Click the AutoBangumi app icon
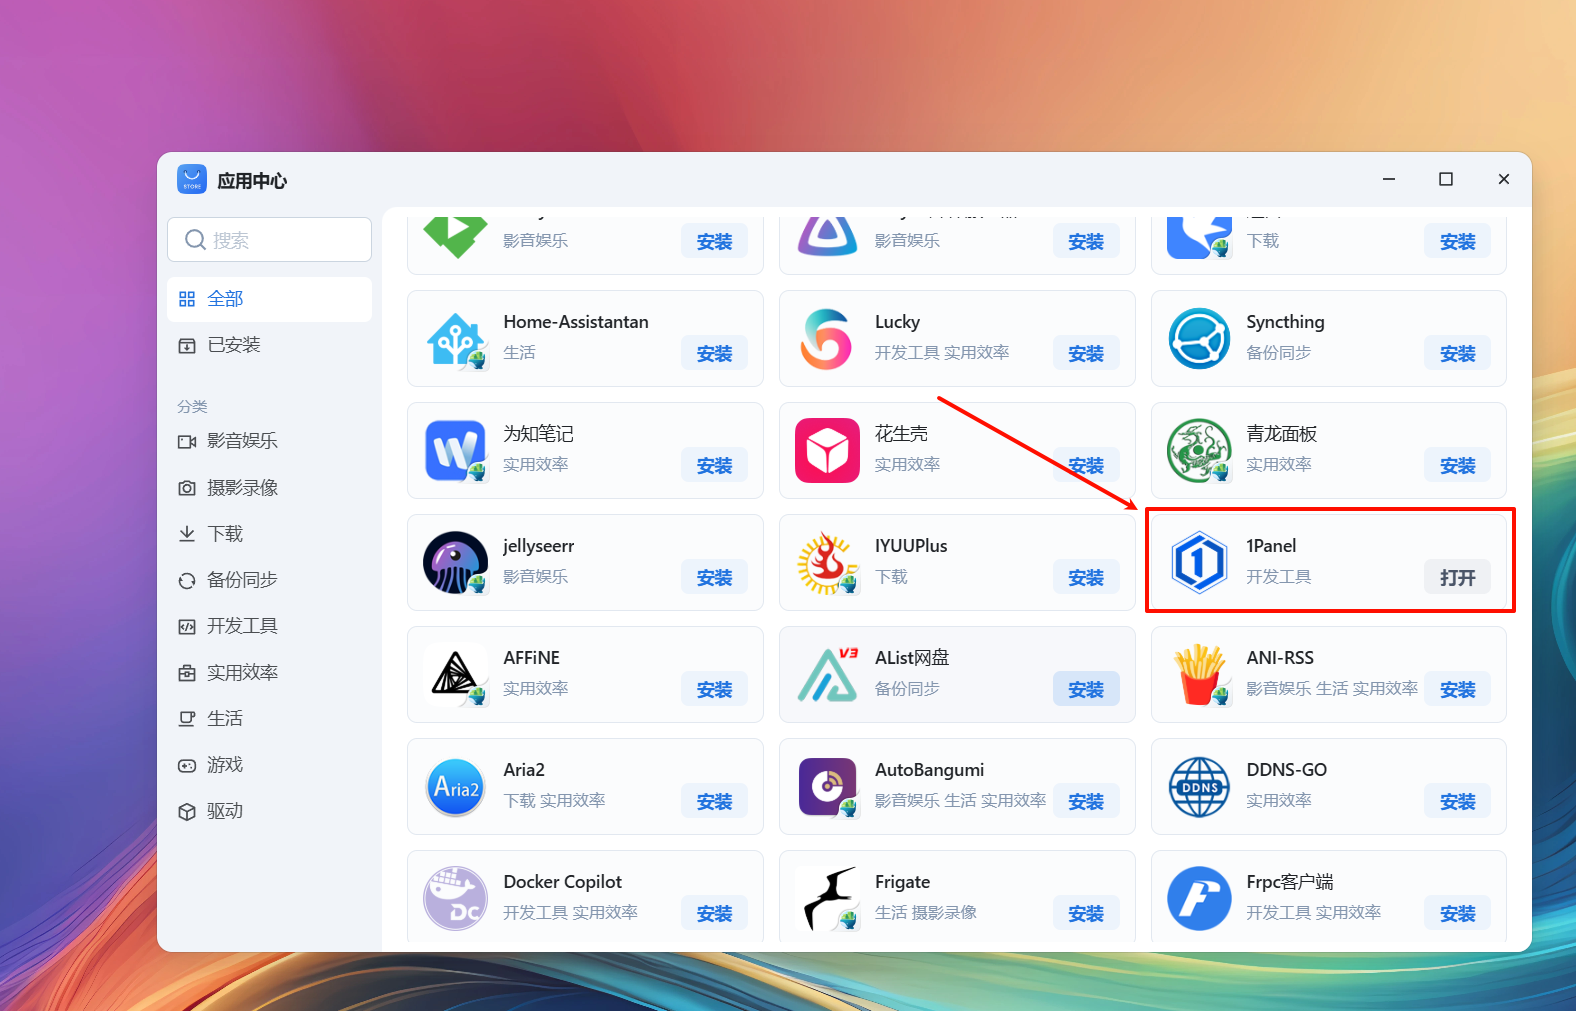Viewport: 1576px width, 1011px height. 827,787
